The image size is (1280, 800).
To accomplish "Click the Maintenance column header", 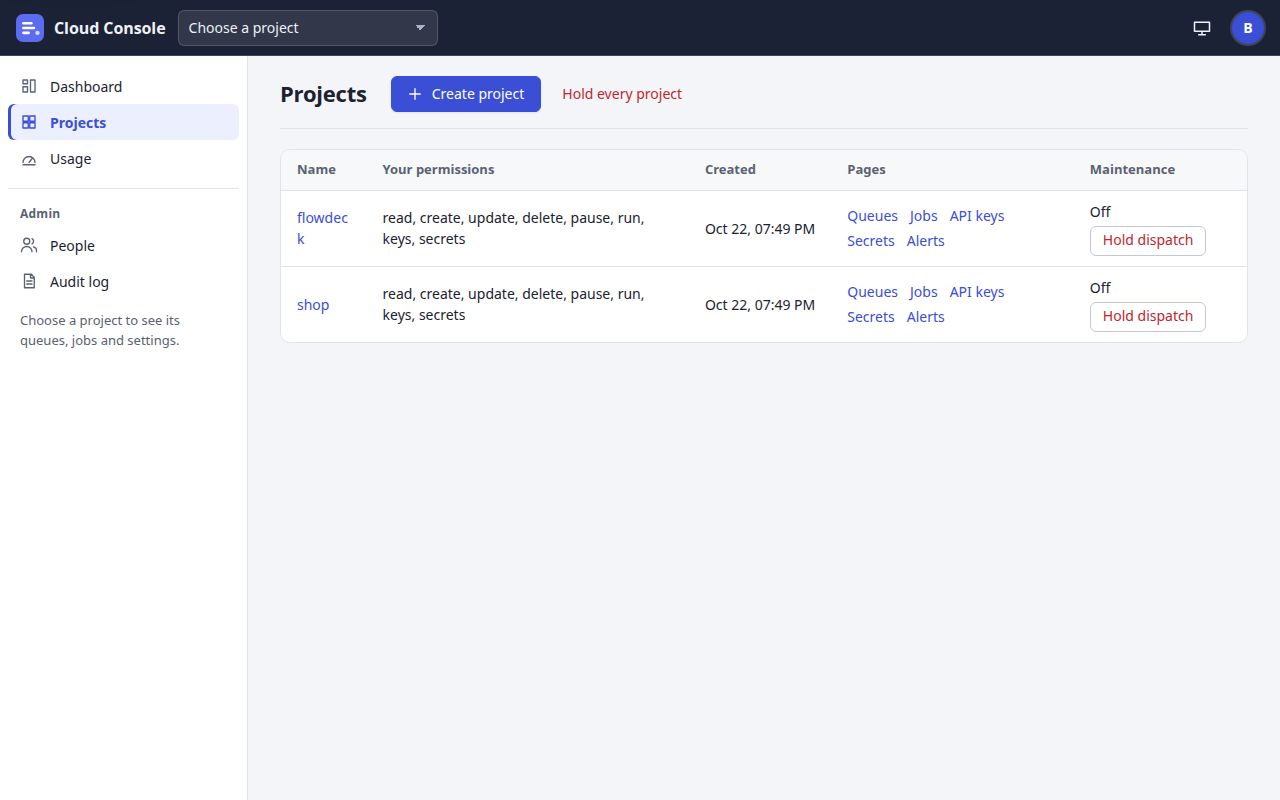I will [1132, 170].
